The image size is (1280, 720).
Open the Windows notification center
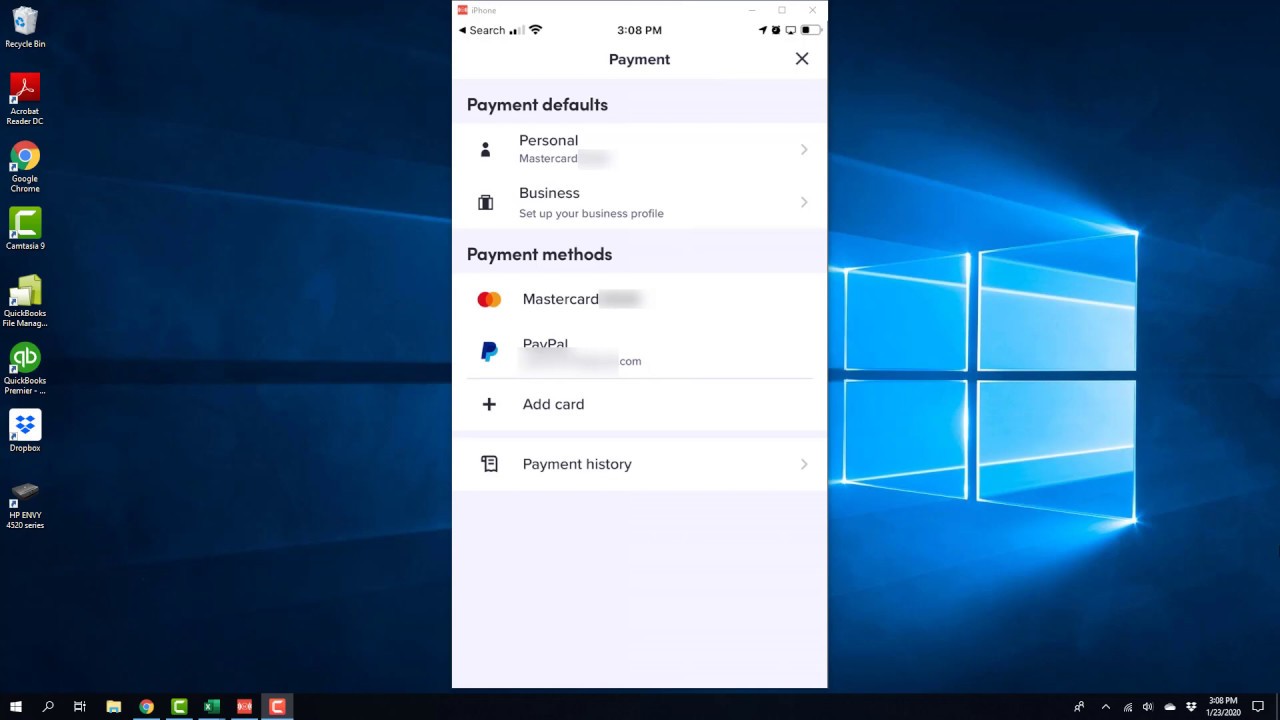point(1258,707)
